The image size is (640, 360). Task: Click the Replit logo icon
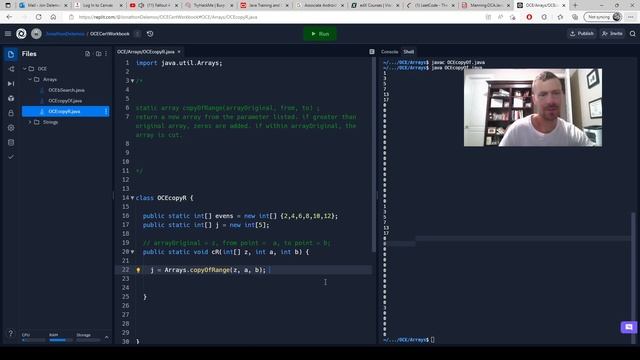coord(21,34)
